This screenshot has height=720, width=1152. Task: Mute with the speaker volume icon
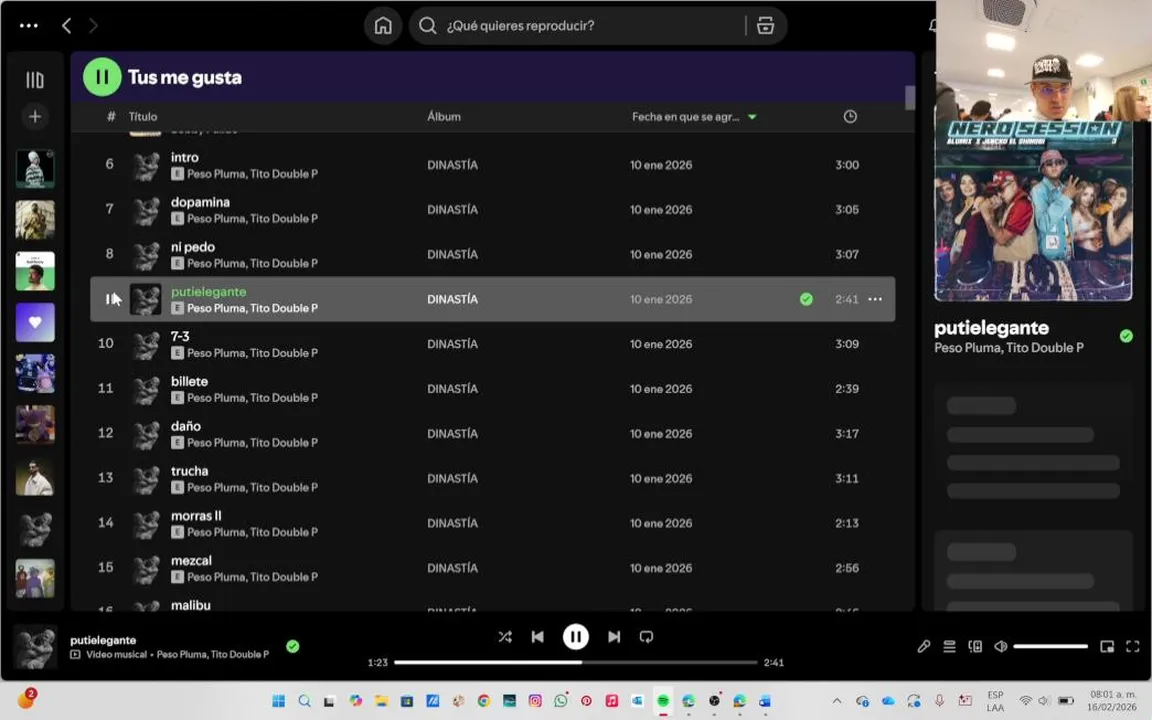click(1000, 647)
